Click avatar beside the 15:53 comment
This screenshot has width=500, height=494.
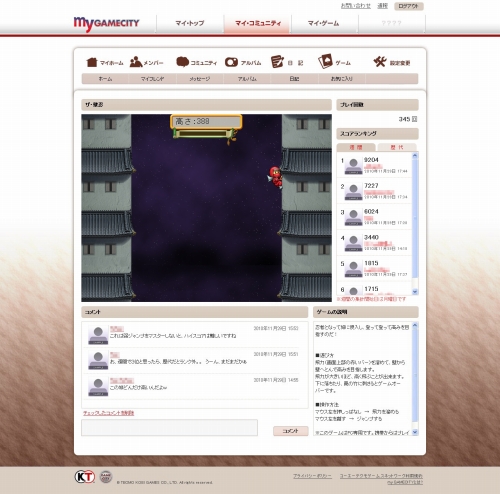[98, 335]
